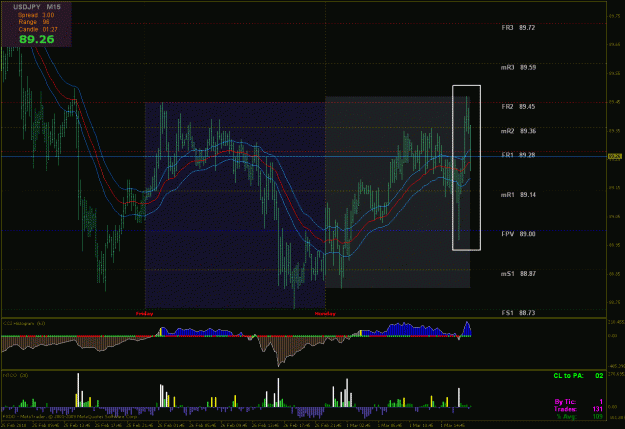Click the Candle 01:27 countdown
This screenshot has height=429, width=625.
coord(38,29)
